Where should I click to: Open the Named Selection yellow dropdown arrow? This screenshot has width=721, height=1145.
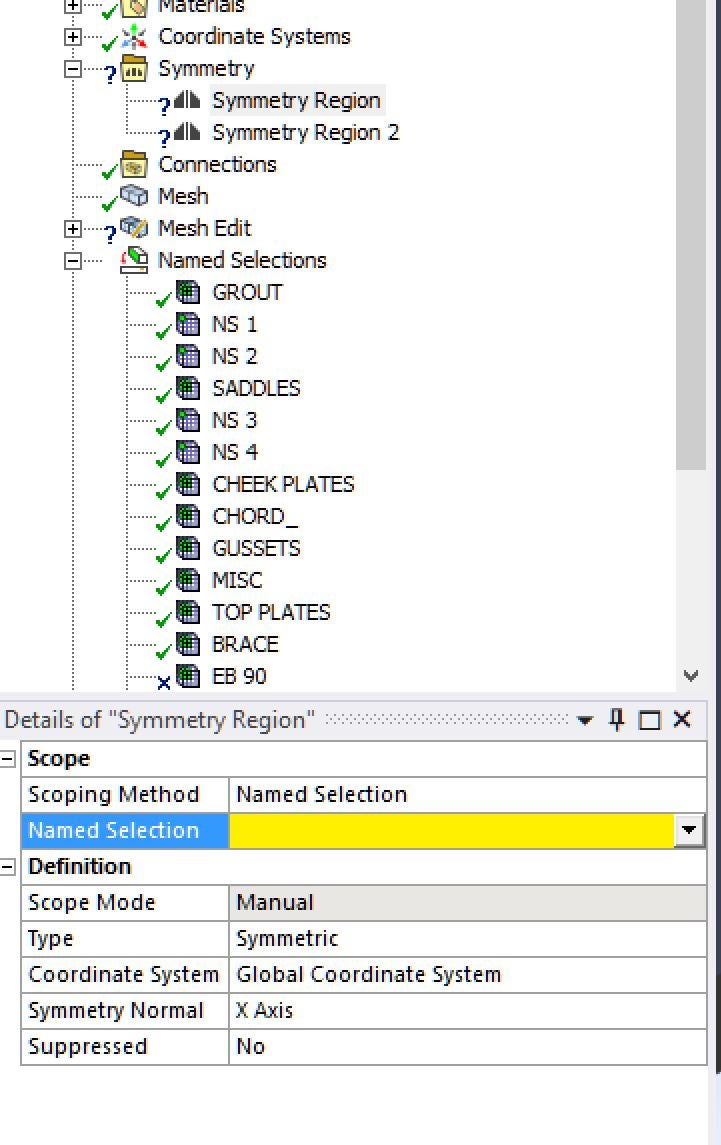[x=688, y=830]
